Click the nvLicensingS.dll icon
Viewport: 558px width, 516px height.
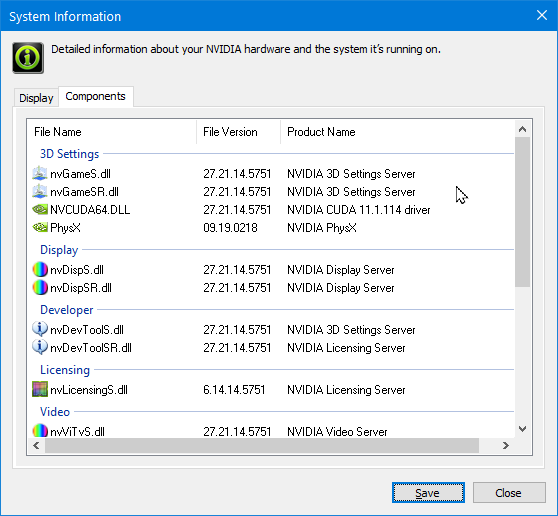coord(40,389)
